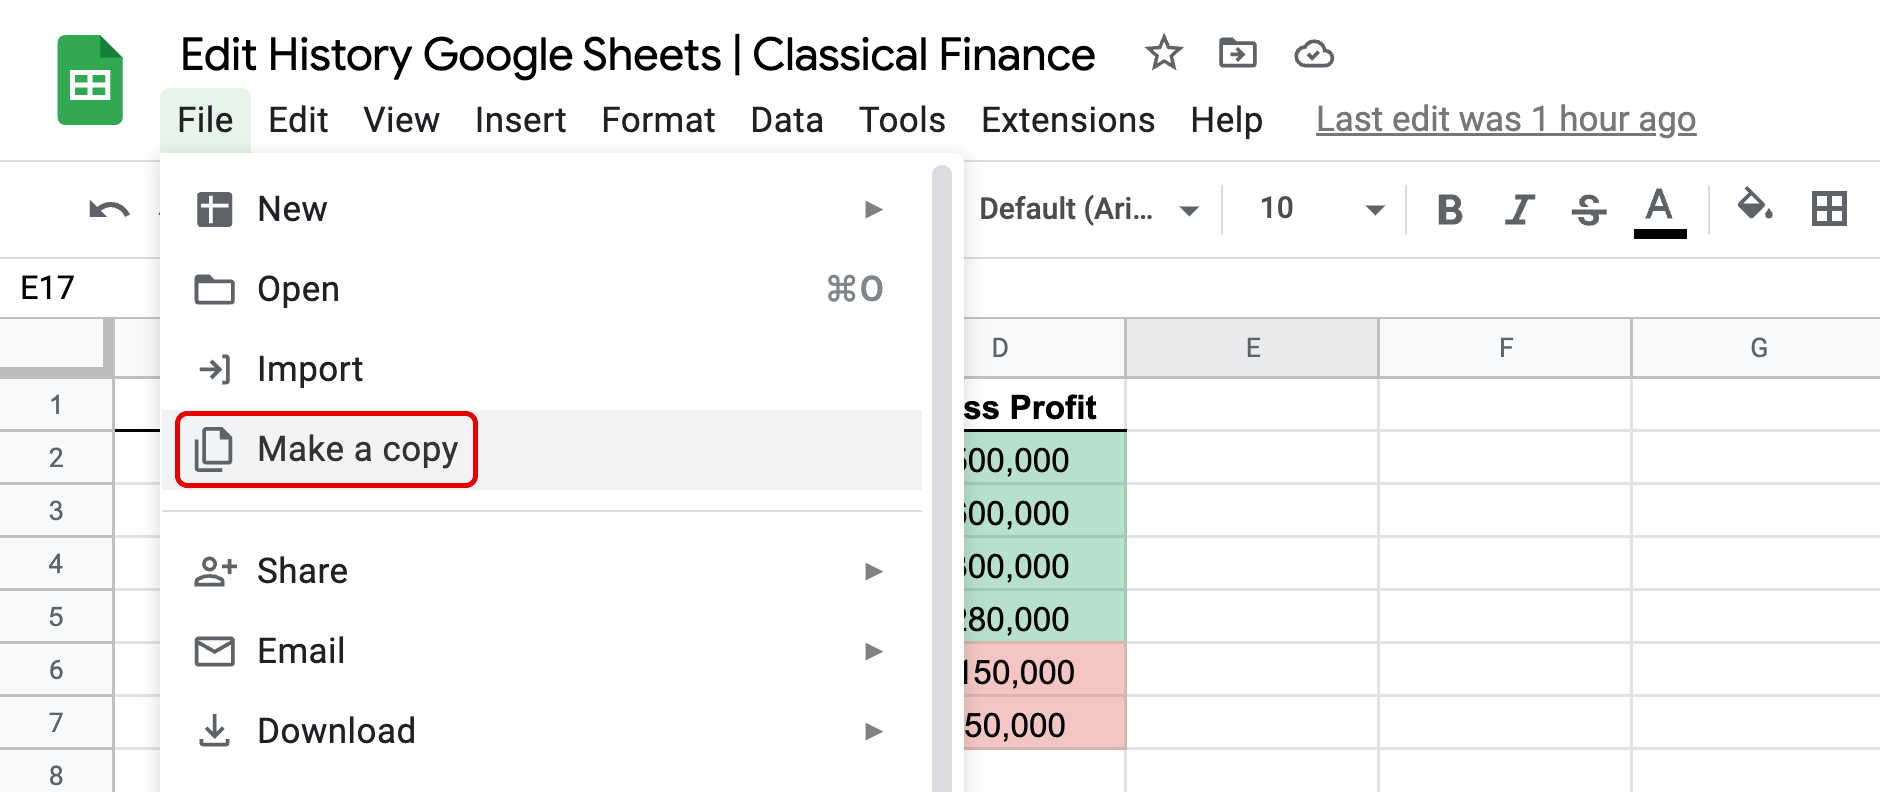The height and width of the screenshot is (792, 1880).
Task: Check the cloud save status icon
Action: pyautogui.click(x=1313, y=54)
